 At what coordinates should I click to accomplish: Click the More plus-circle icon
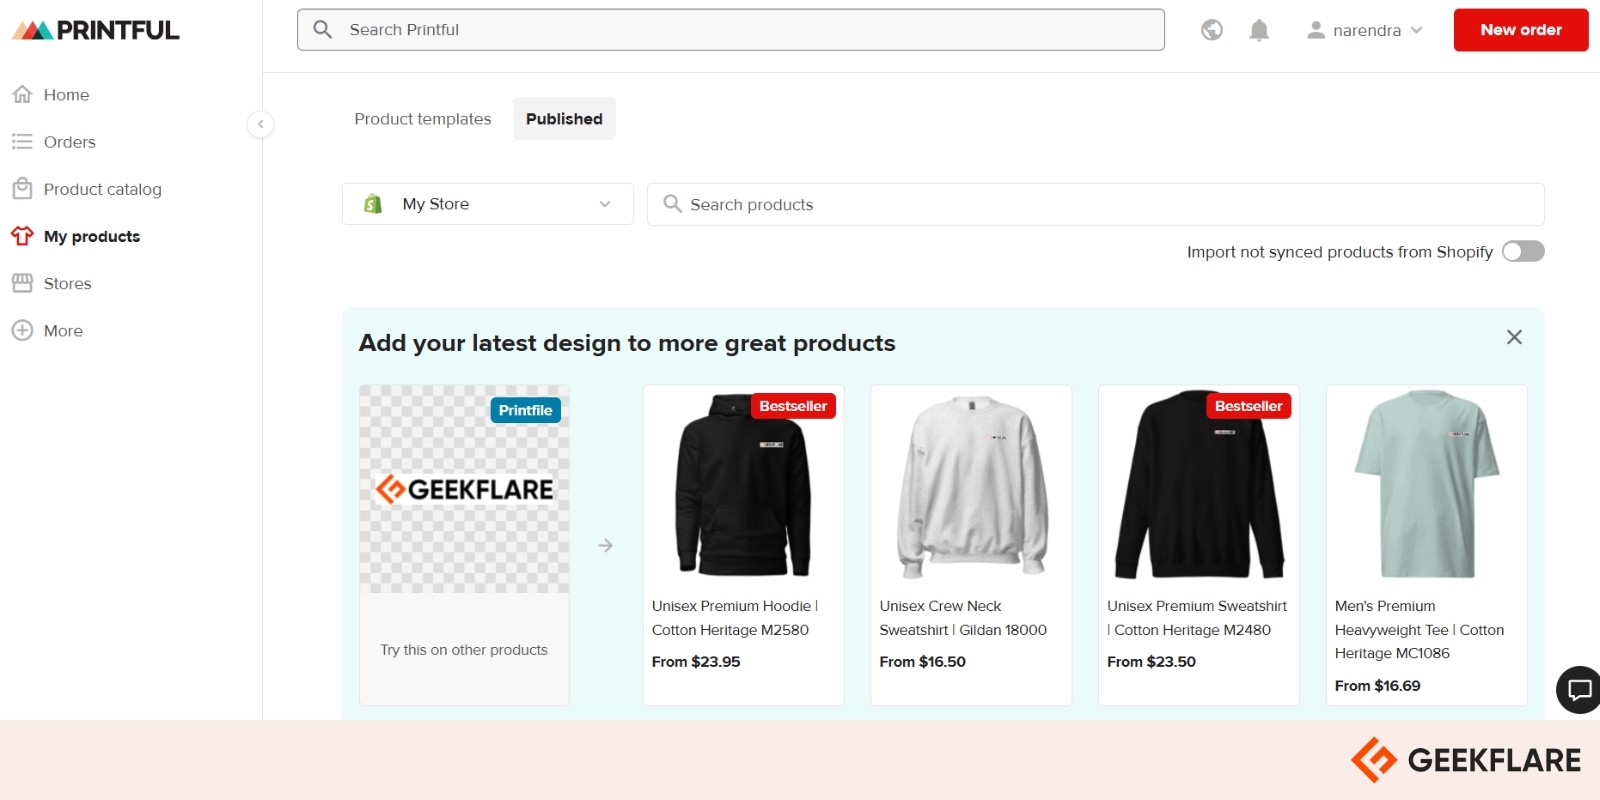(22, 330)
